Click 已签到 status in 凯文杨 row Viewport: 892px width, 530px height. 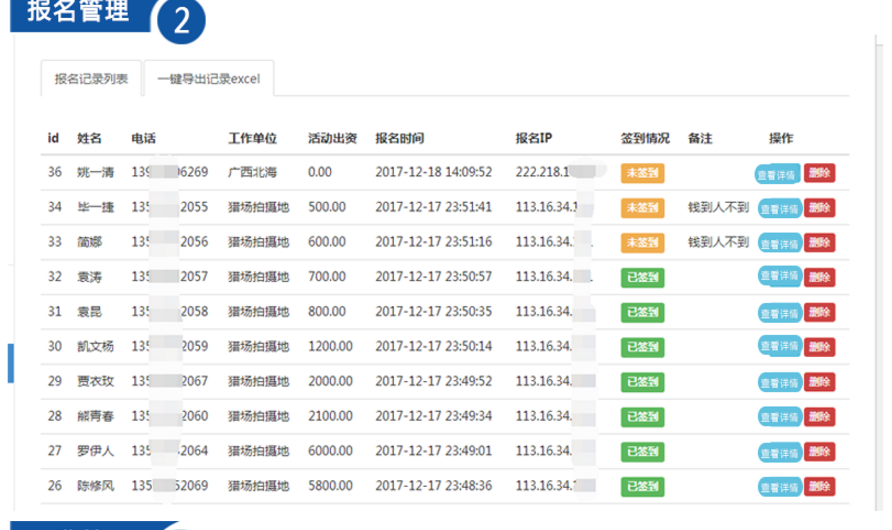tap(642, 347)
